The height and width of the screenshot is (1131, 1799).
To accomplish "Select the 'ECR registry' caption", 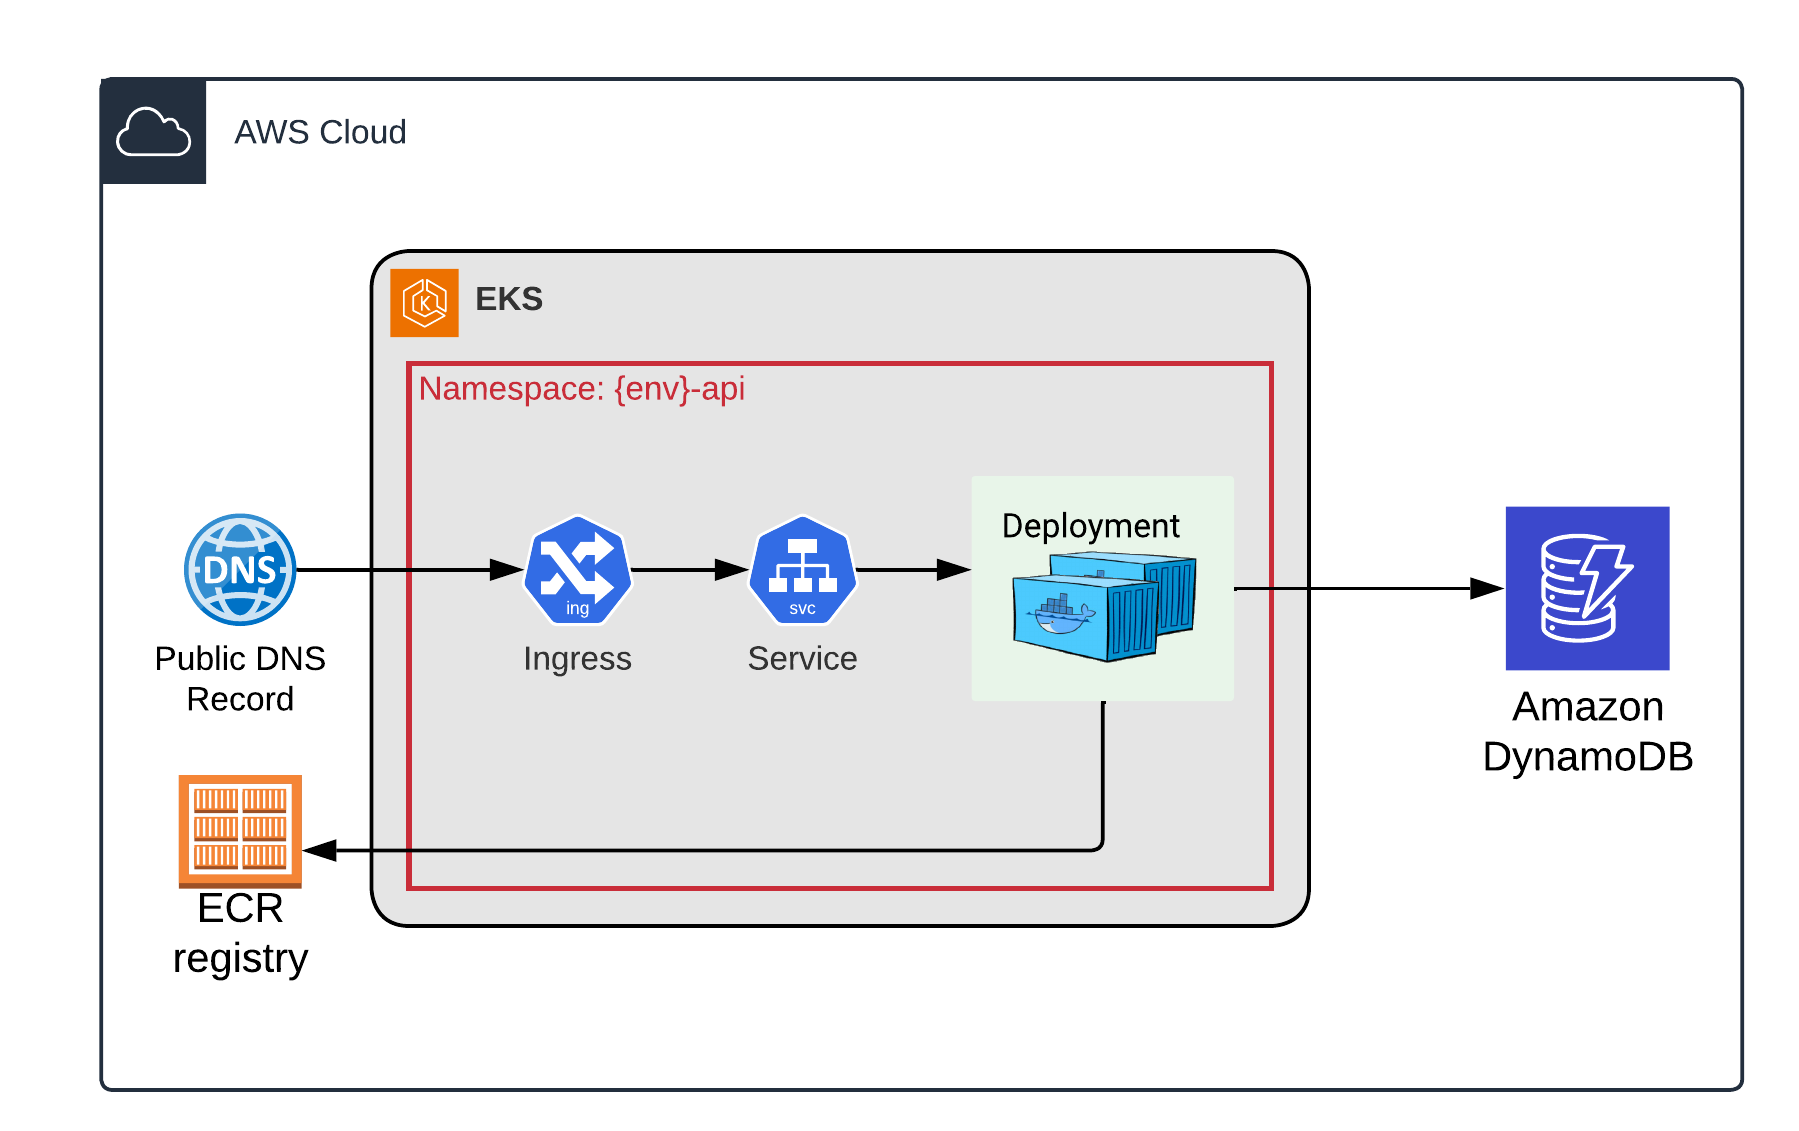I will (240, 933).
